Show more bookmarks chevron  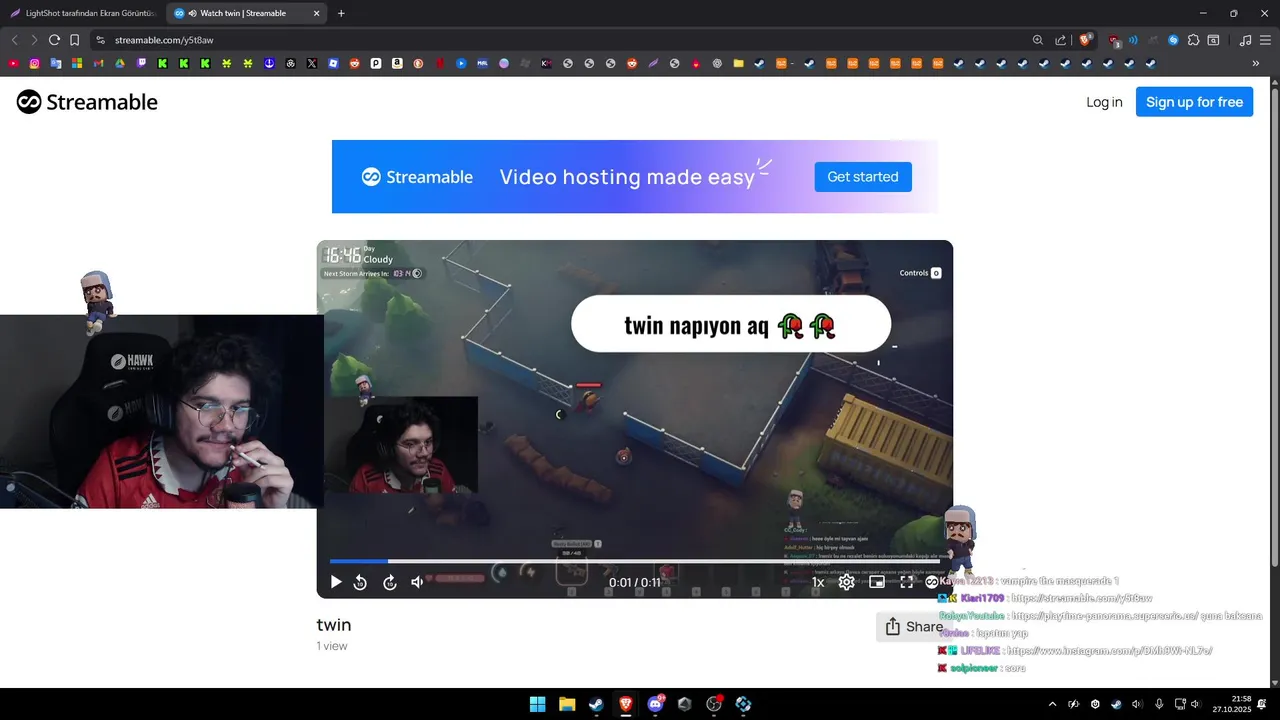(x=1255, y=63)
